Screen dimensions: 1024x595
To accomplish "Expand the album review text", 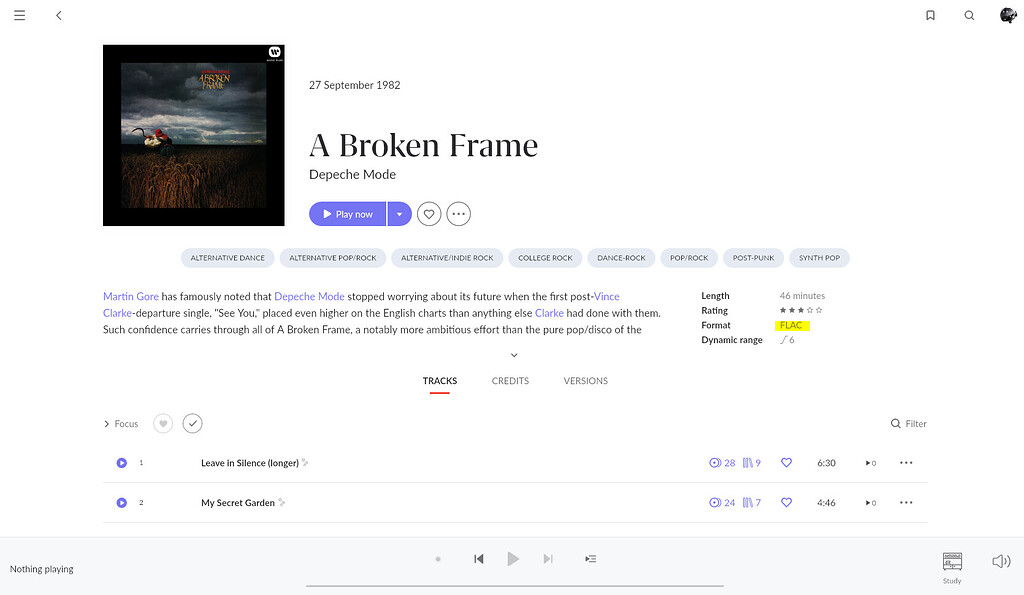I will point(514,355).
